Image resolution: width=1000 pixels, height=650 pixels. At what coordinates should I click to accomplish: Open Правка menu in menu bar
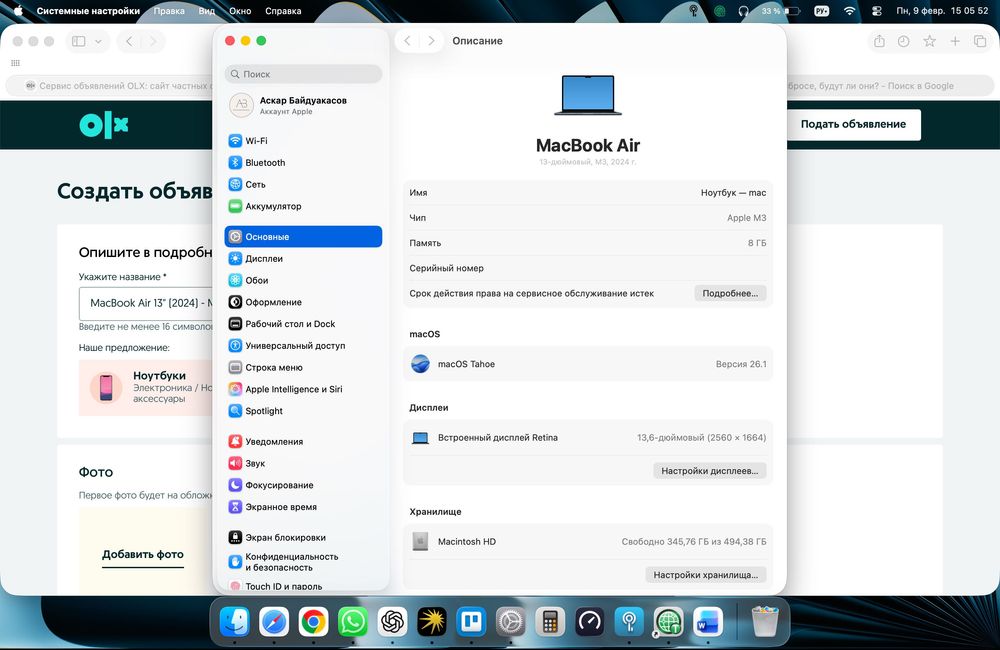[169, 11]
